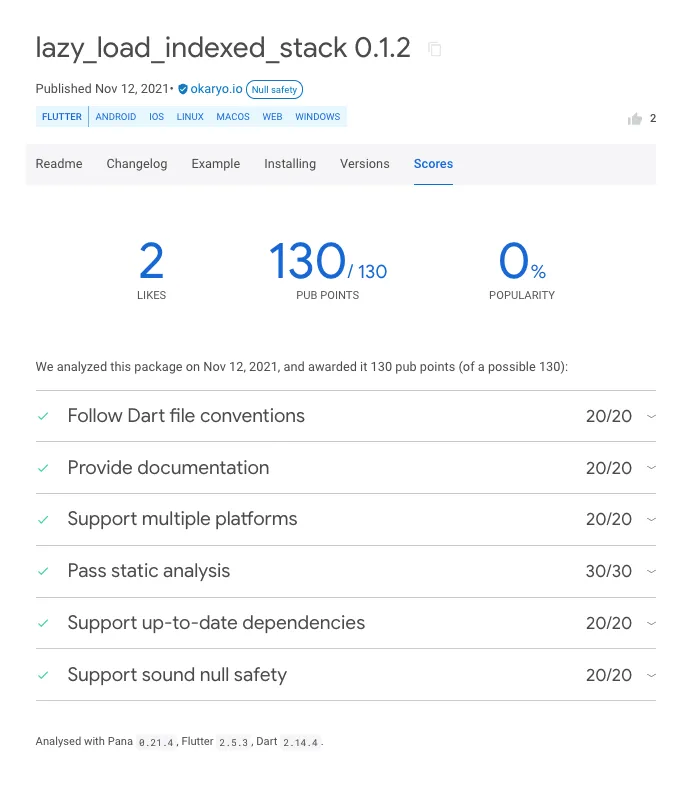Click the thumbs-up like icon
The height and width of the screenshot is (785, 695).
tap(634, 118)
